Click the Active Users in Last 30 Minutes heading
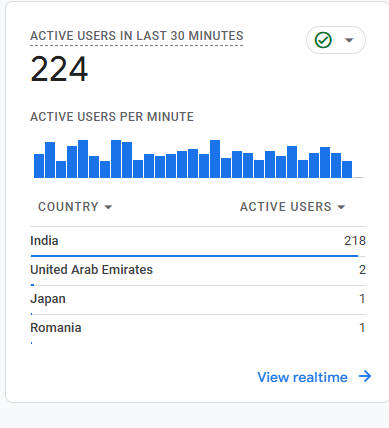The height and width of the screenshot is (428, 389). 137,36
